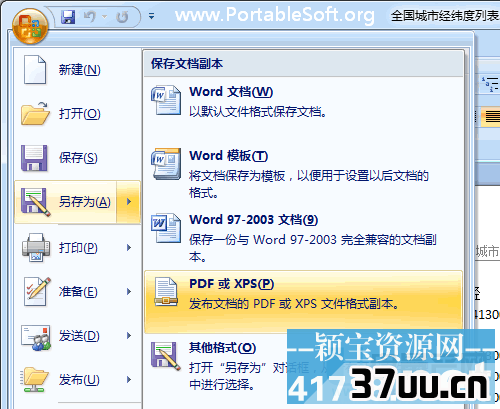The width and height of the screenshot is (500, 409).
Task: Expand the 打印(P) submenu arrow
Action: click(129, 248)
